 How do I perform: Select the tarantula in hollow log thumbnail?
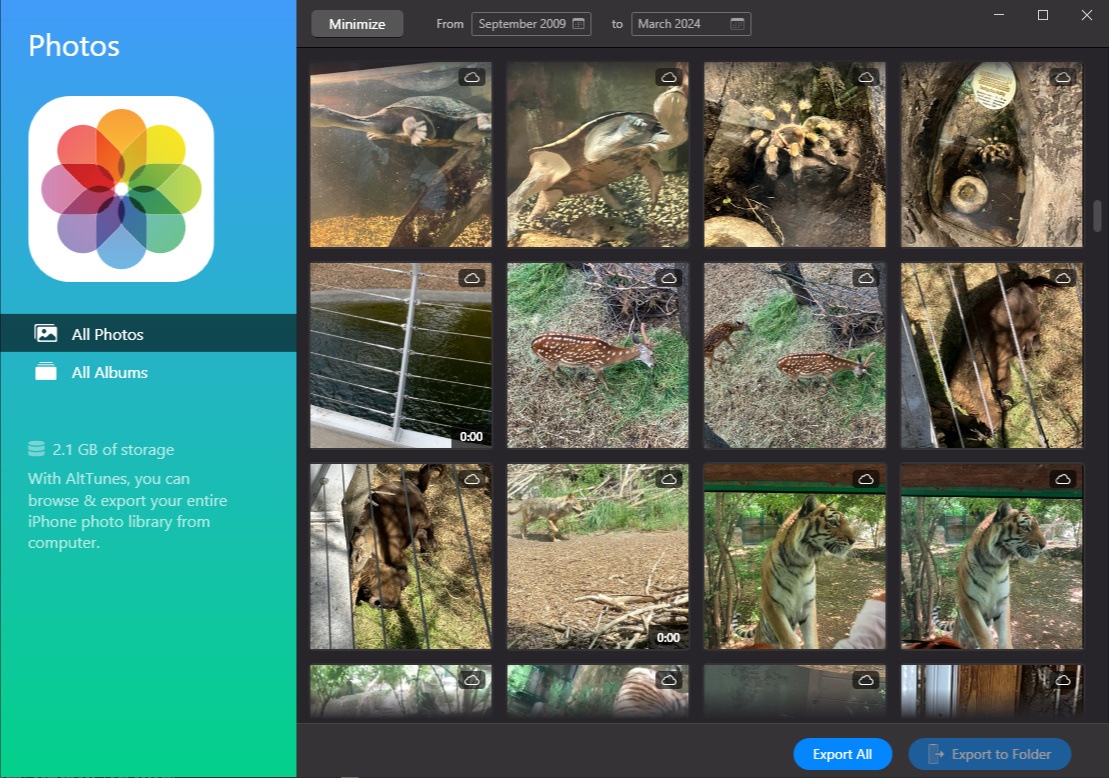click(992, 154)
